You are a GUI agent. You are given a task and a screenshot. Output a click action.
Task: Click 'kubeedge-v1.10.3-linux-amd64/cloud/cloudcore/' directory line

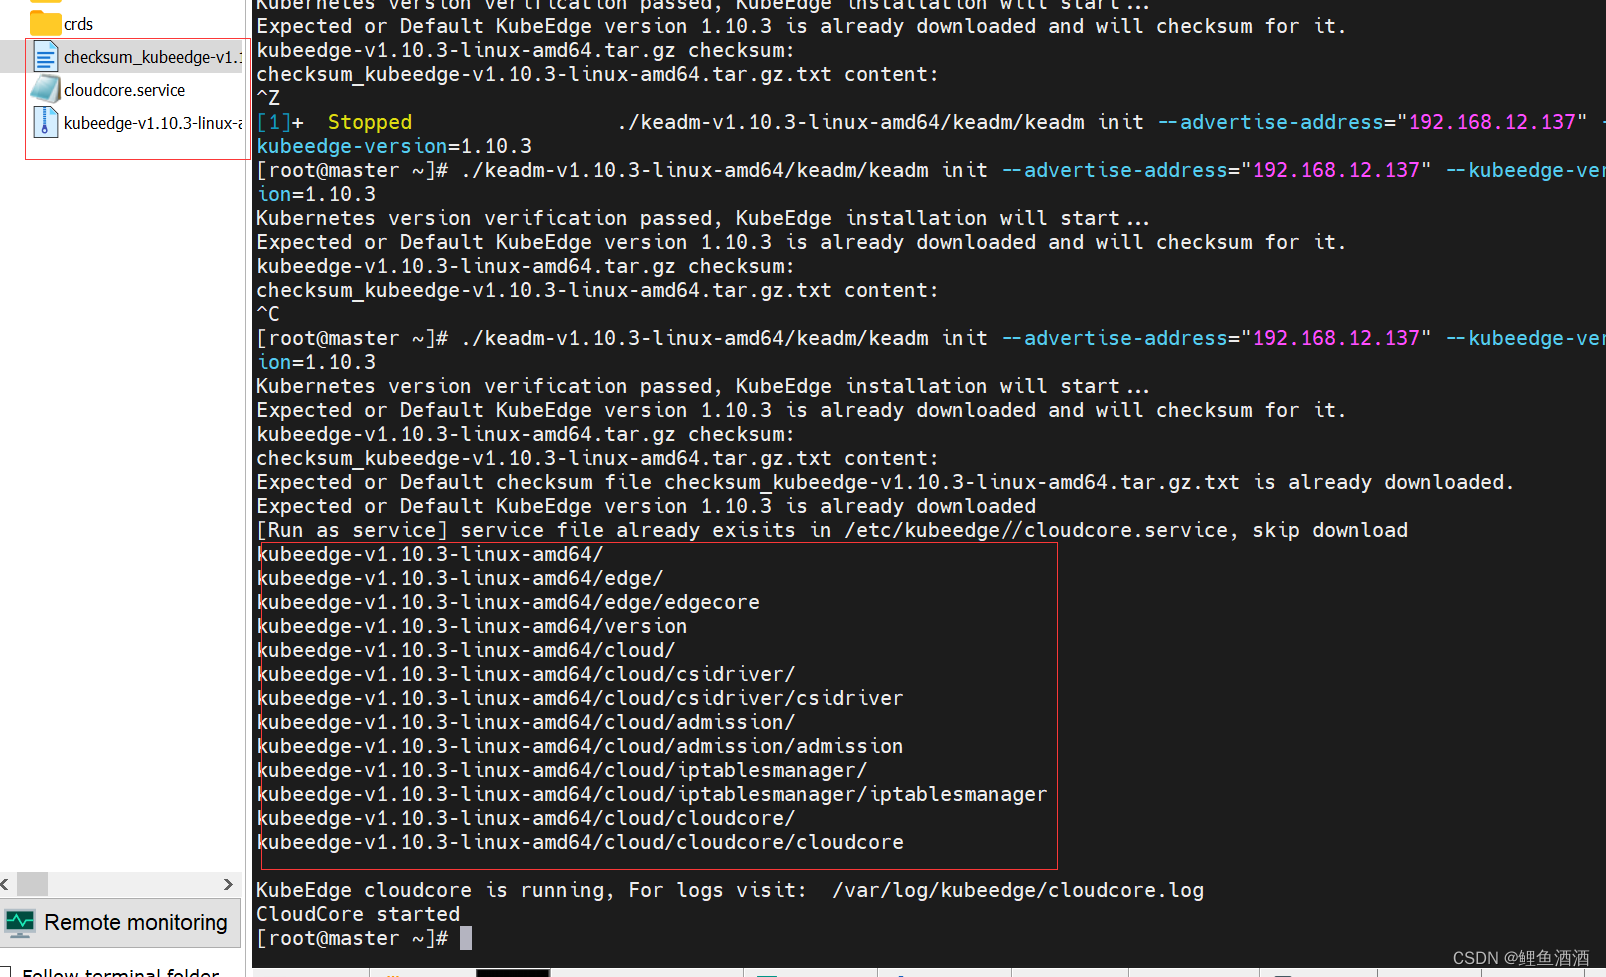click(526, 818)
